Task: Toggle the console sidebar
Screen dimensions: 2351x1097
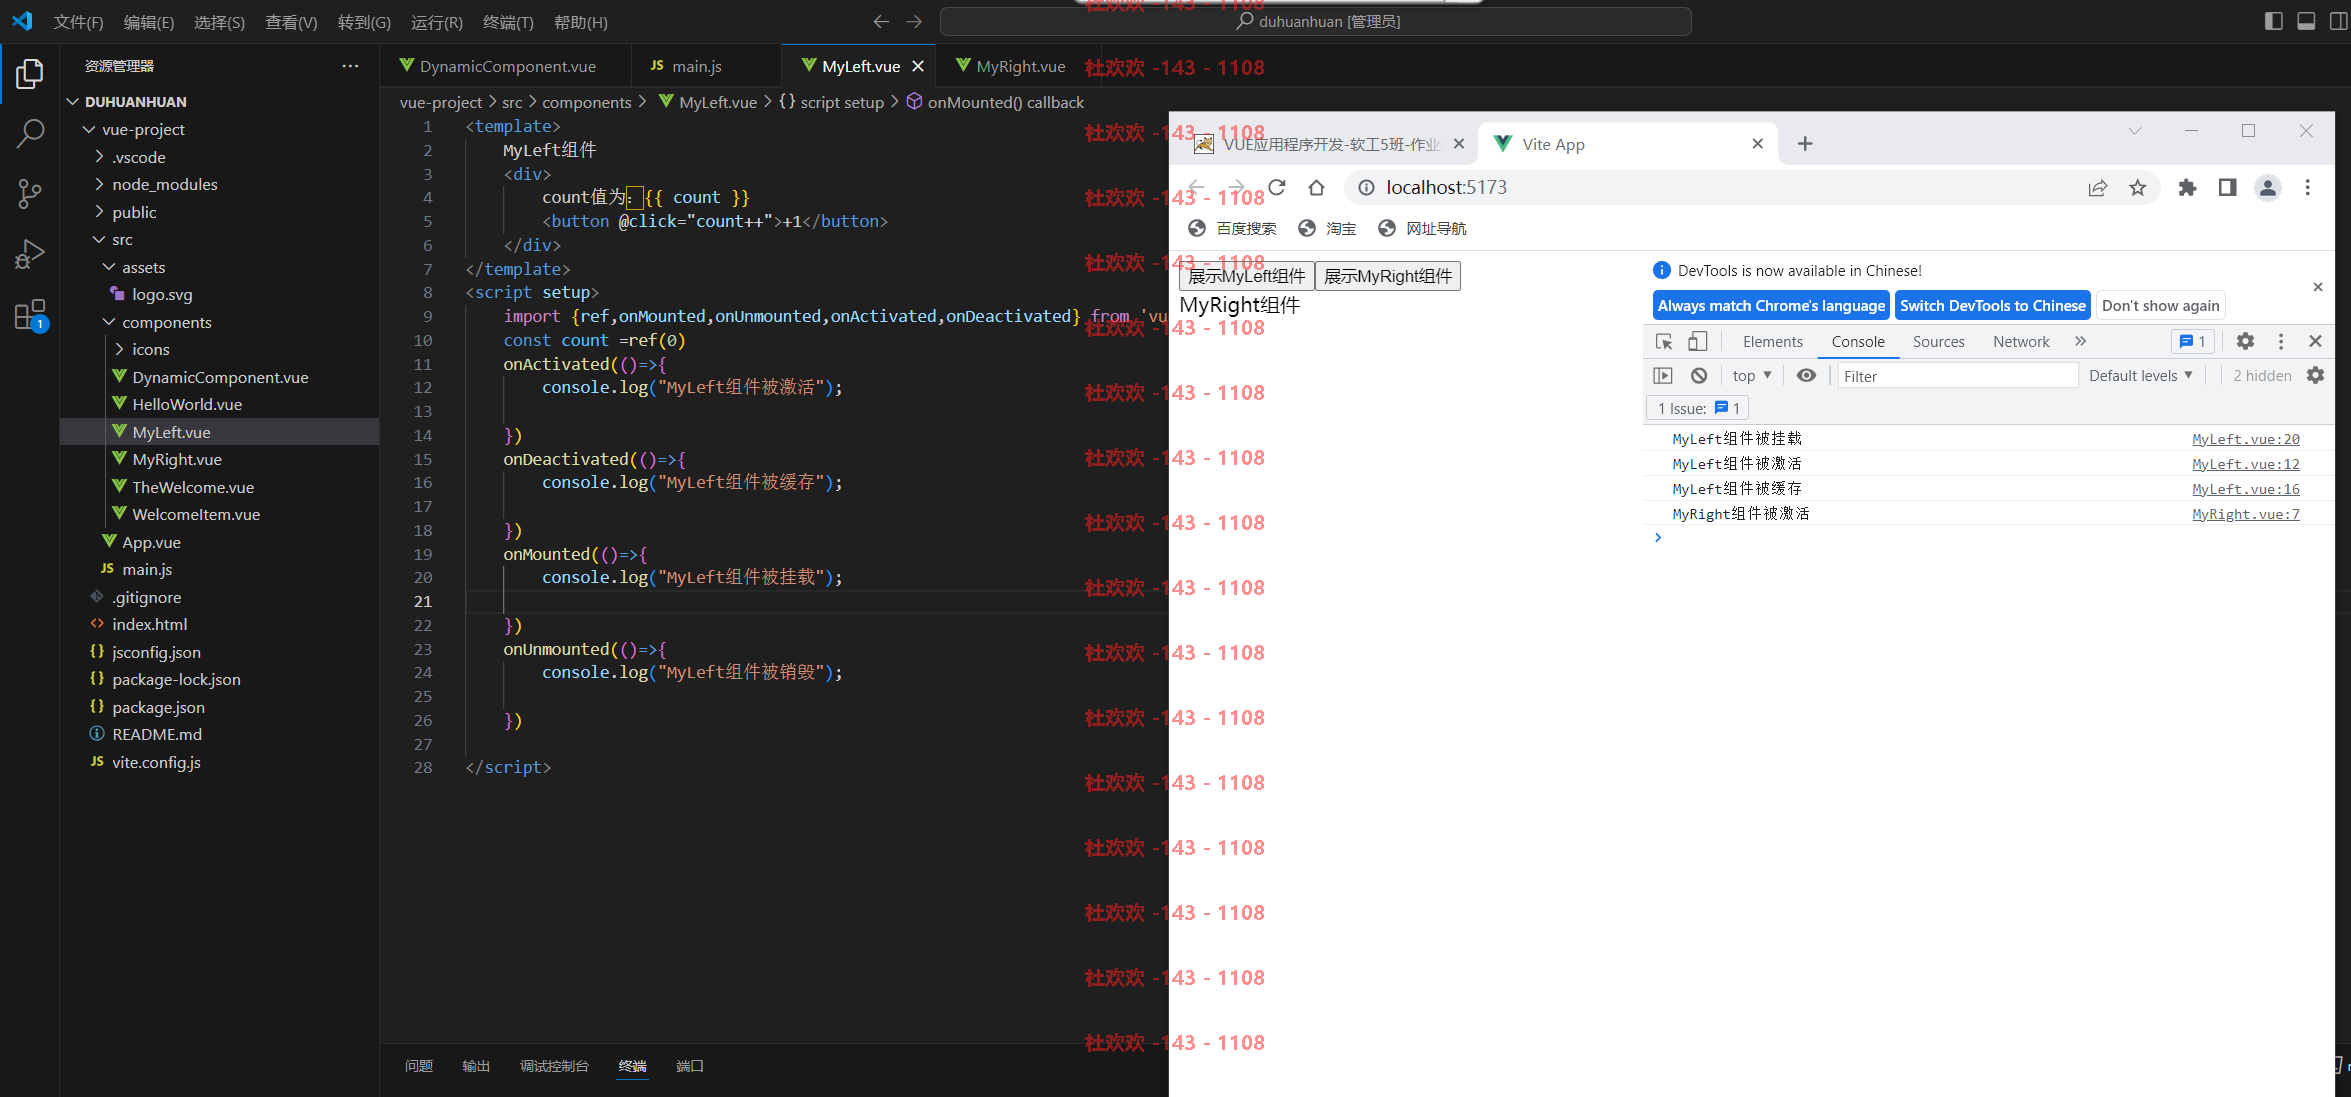Action: point(1663,376)
